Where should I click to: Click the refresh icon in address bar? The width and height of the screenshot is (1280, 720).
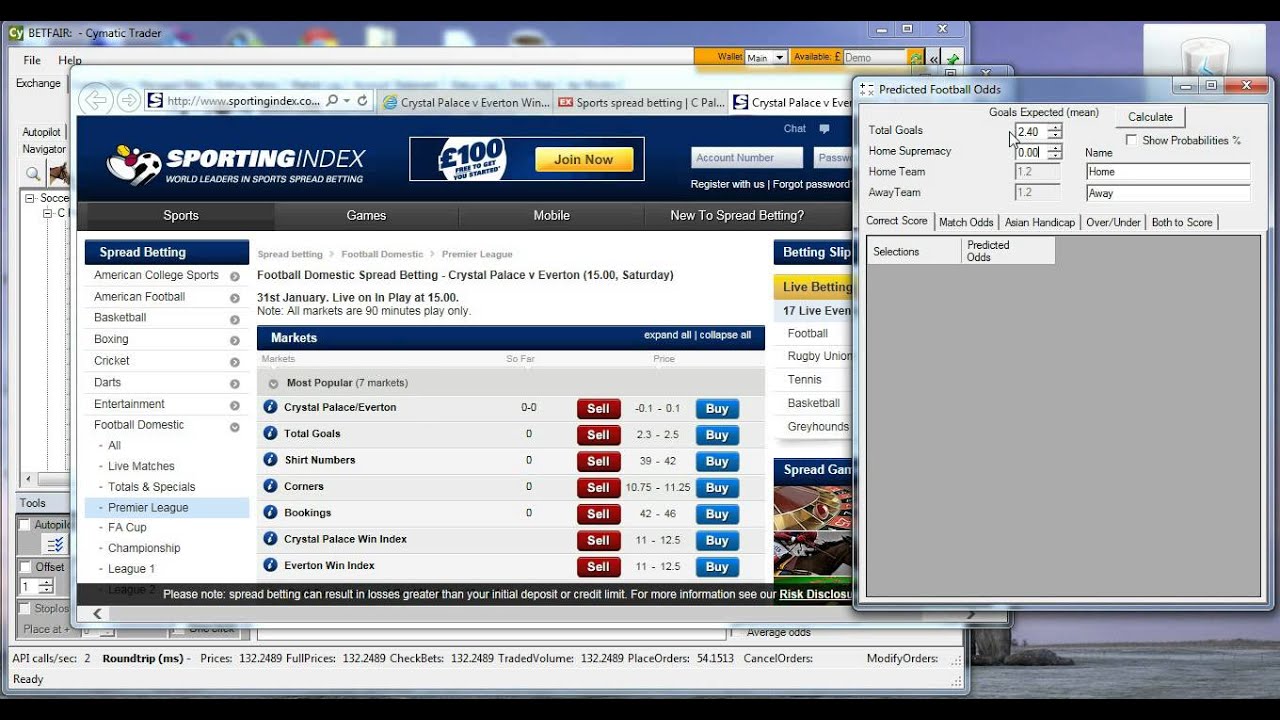[362, 101]
